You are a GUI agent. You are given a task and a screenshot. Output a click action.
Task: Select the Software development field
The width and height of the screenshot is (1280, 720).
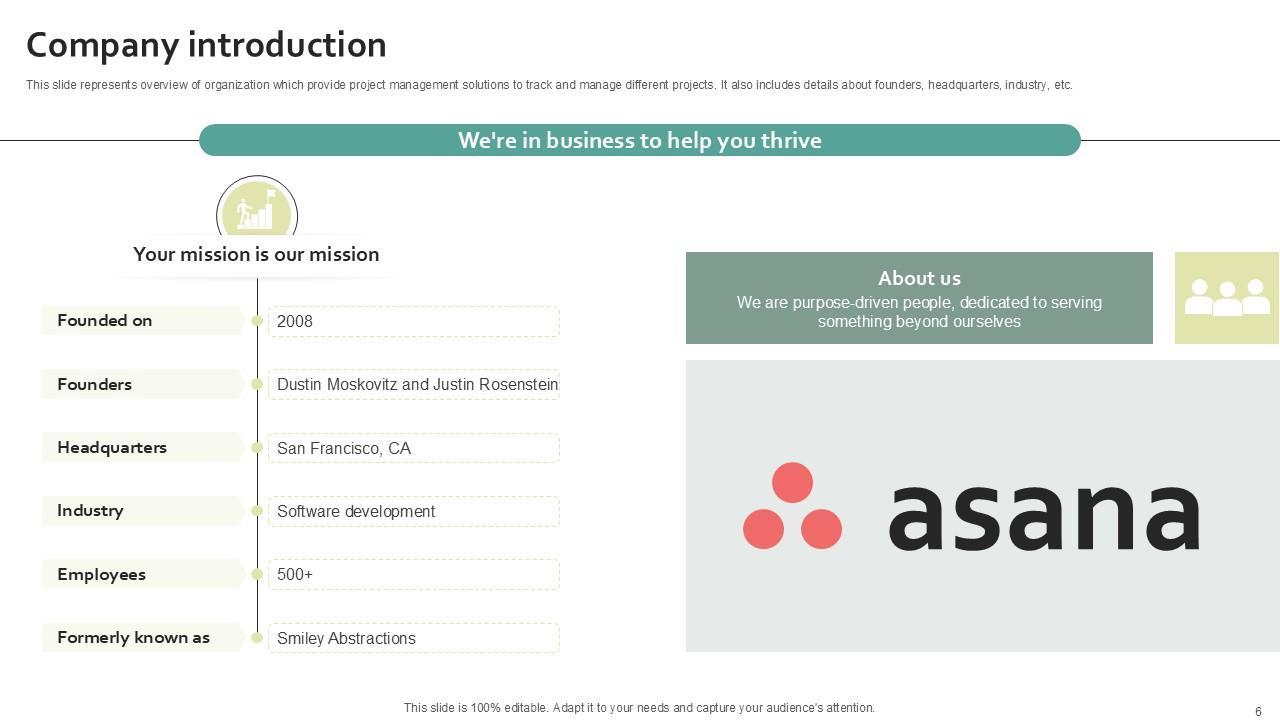tap(413, 511)
